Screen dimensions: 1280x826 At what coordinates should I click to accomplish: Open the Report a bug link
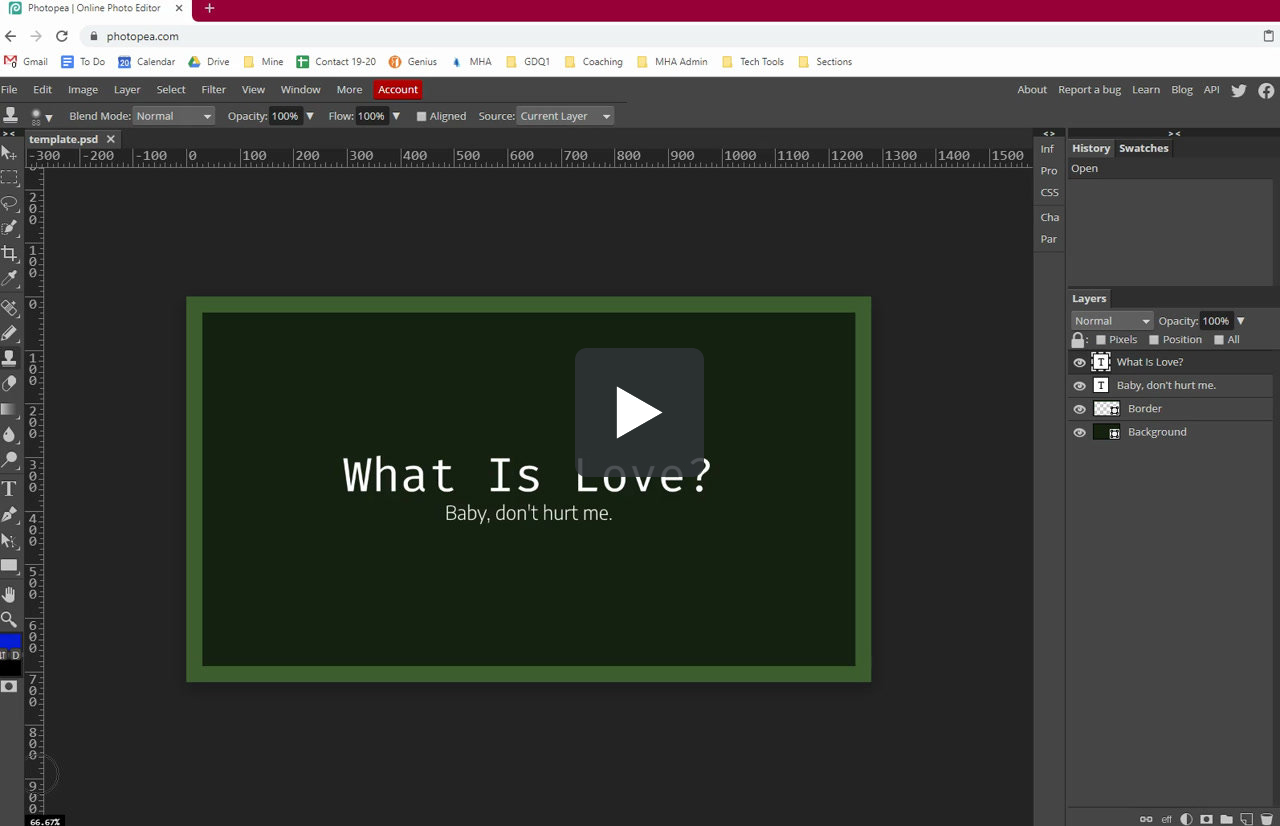pyautogui.click(x=1090, y=90)
